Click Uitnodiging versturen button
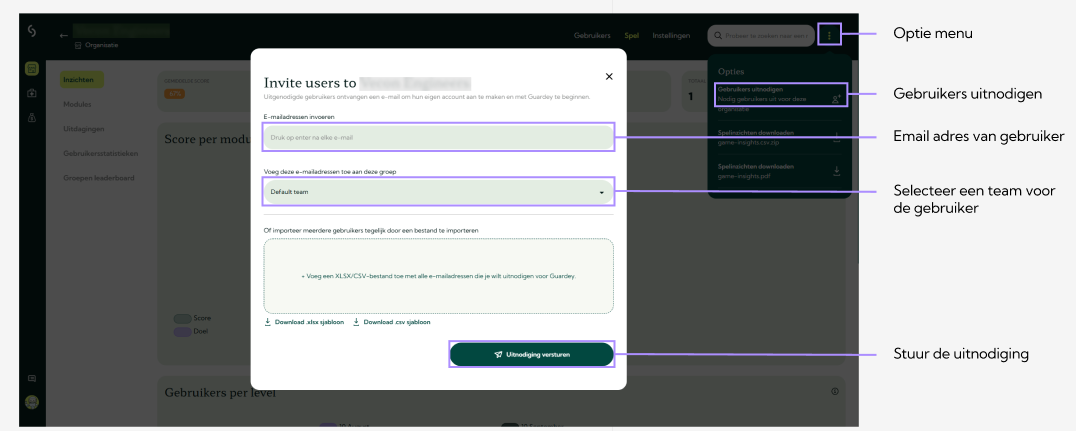Viewport: 1076px width, 431px height. (x=531, y=354)
